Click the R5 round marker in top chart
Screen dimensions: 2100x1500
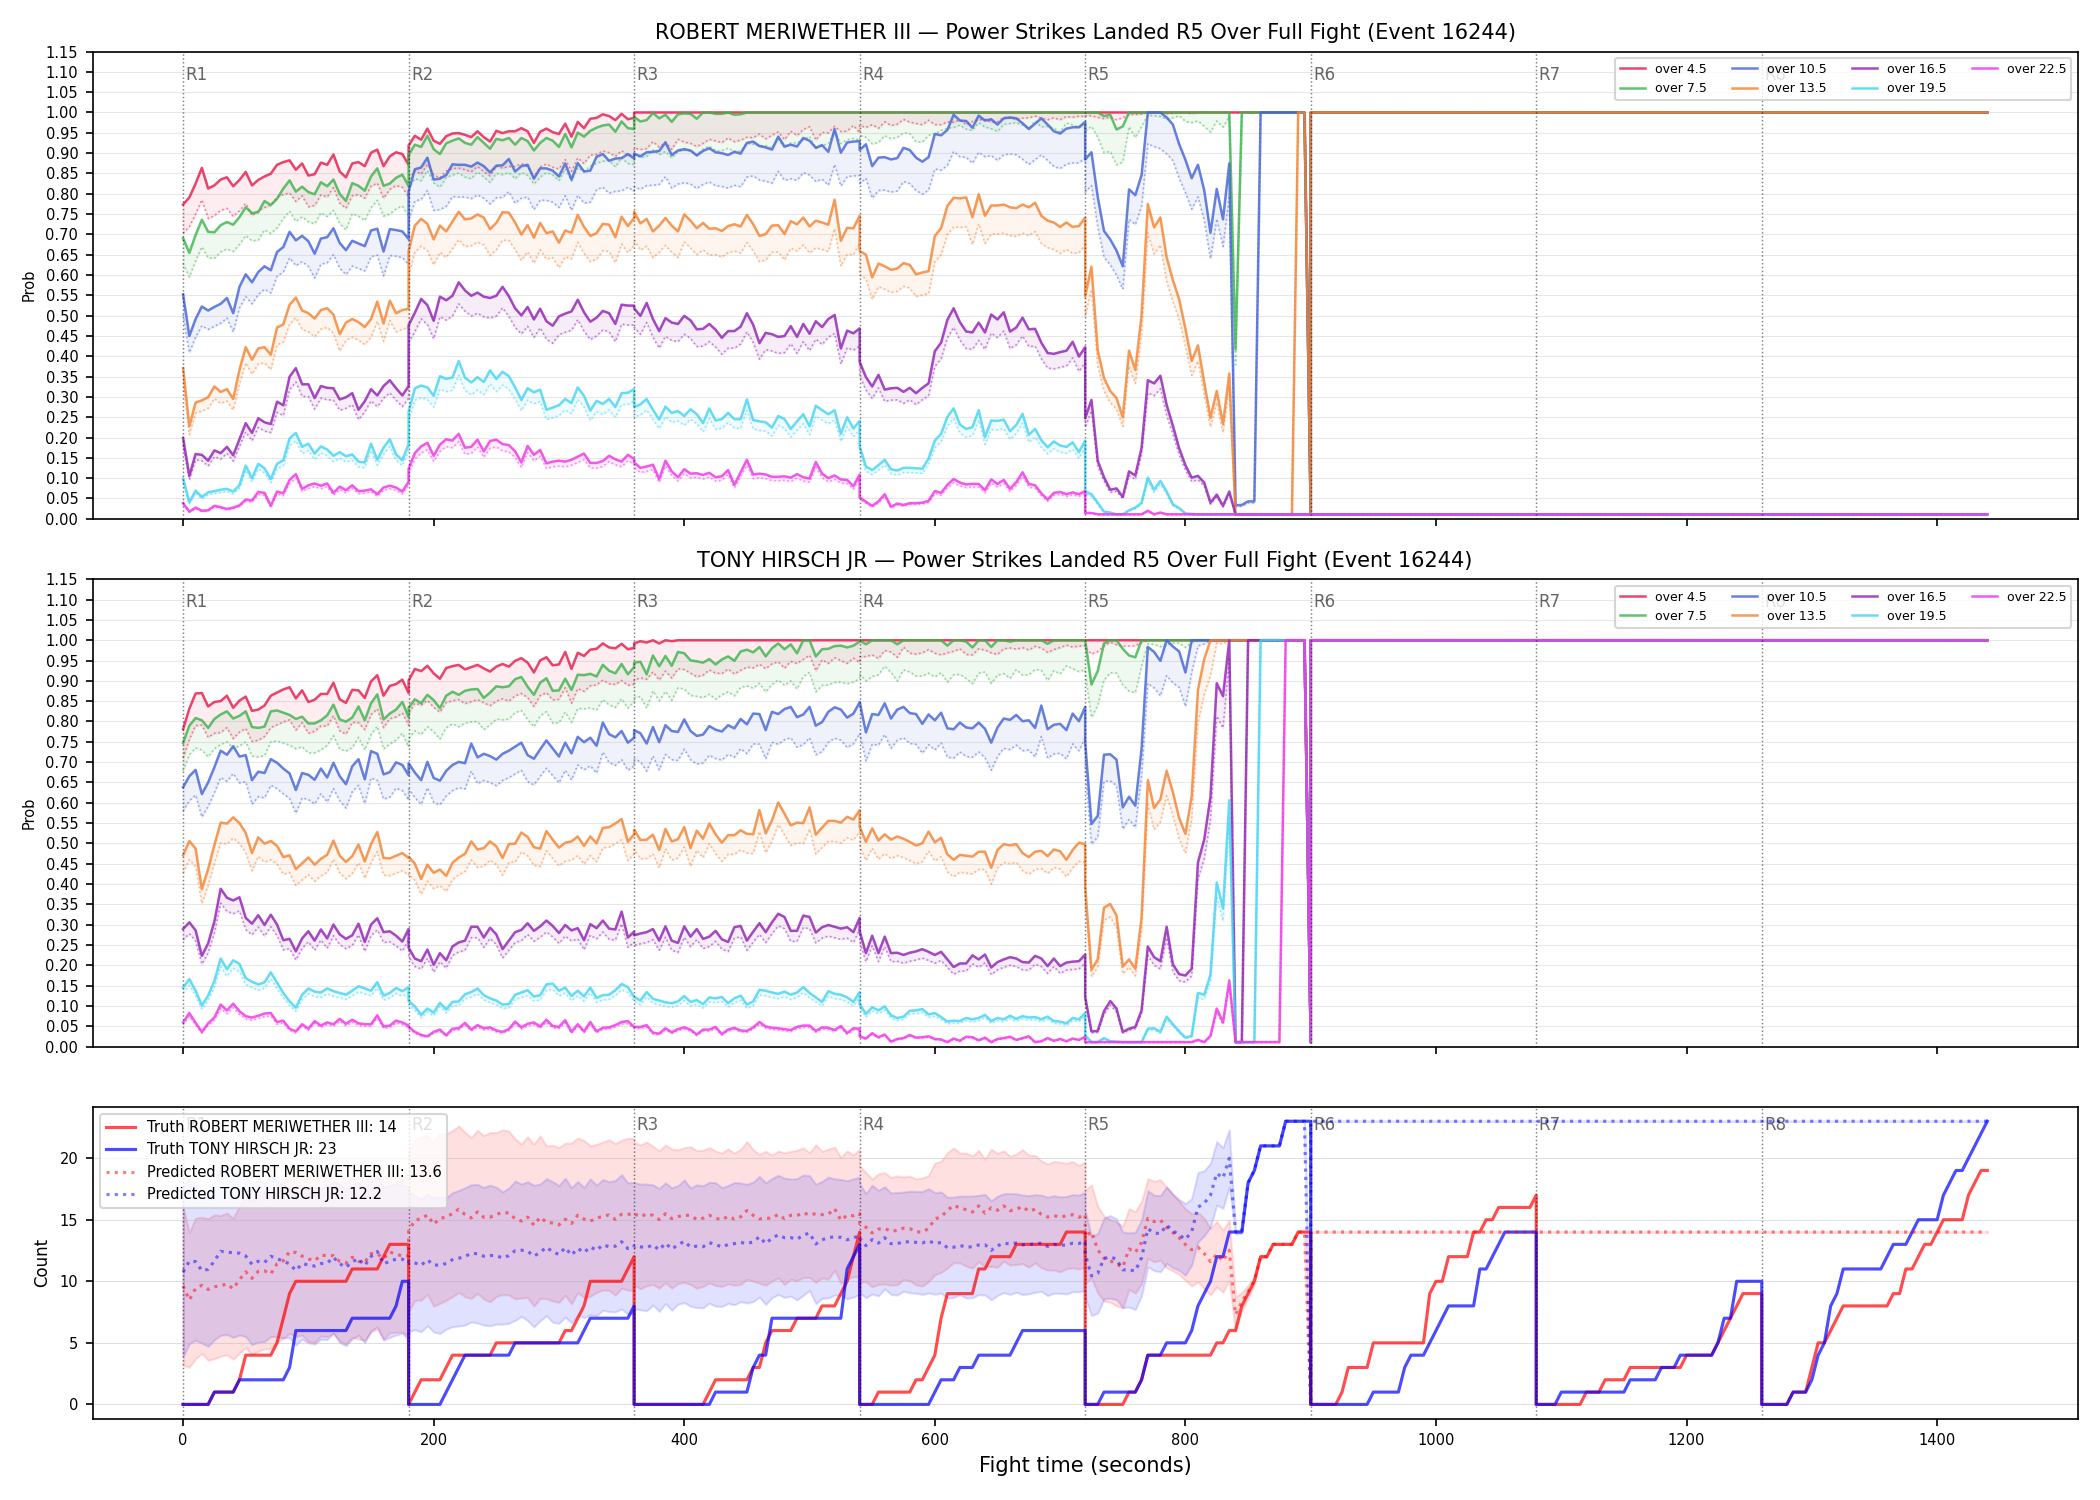[x=1098, y=74]
